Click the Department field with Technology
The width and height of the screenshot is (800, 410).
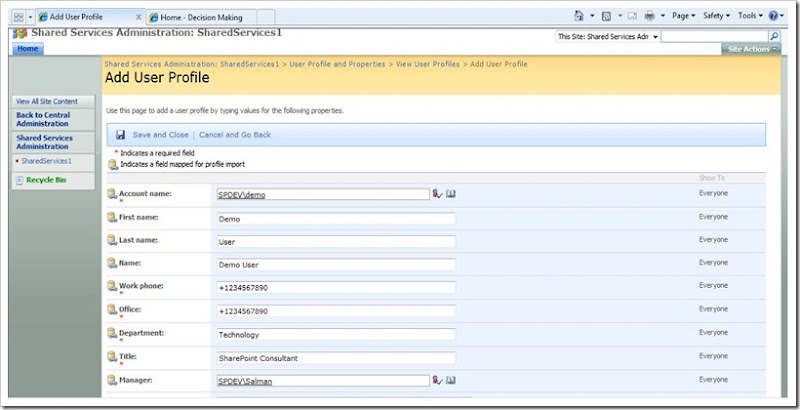click(336, 335)
